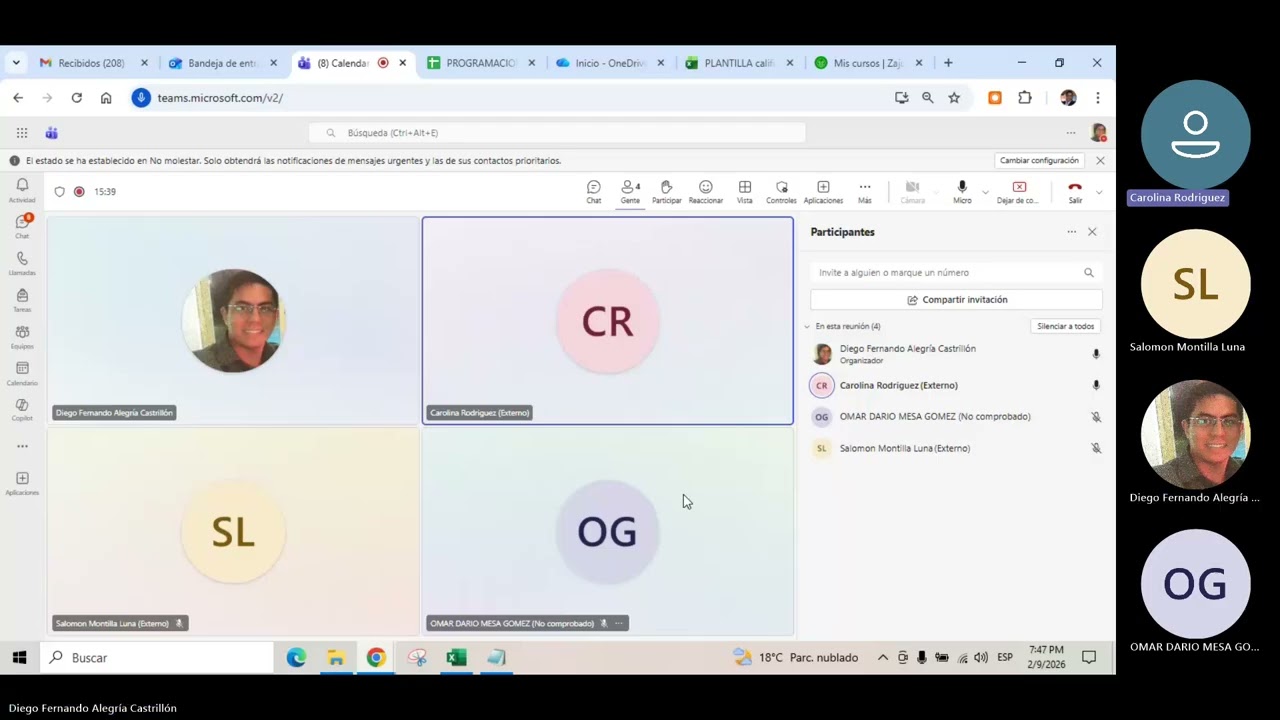Image resolution: width=1280 pixels, height=720 pixels.
Task: Open the Controles meeting option
Action: pos(782,192)
